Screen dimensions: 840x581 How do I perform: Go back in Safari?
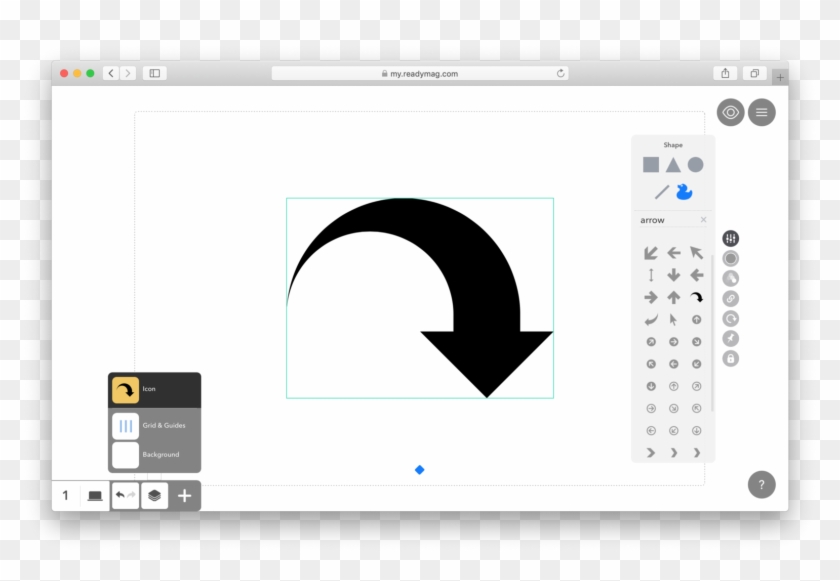[x=111, y=73]
